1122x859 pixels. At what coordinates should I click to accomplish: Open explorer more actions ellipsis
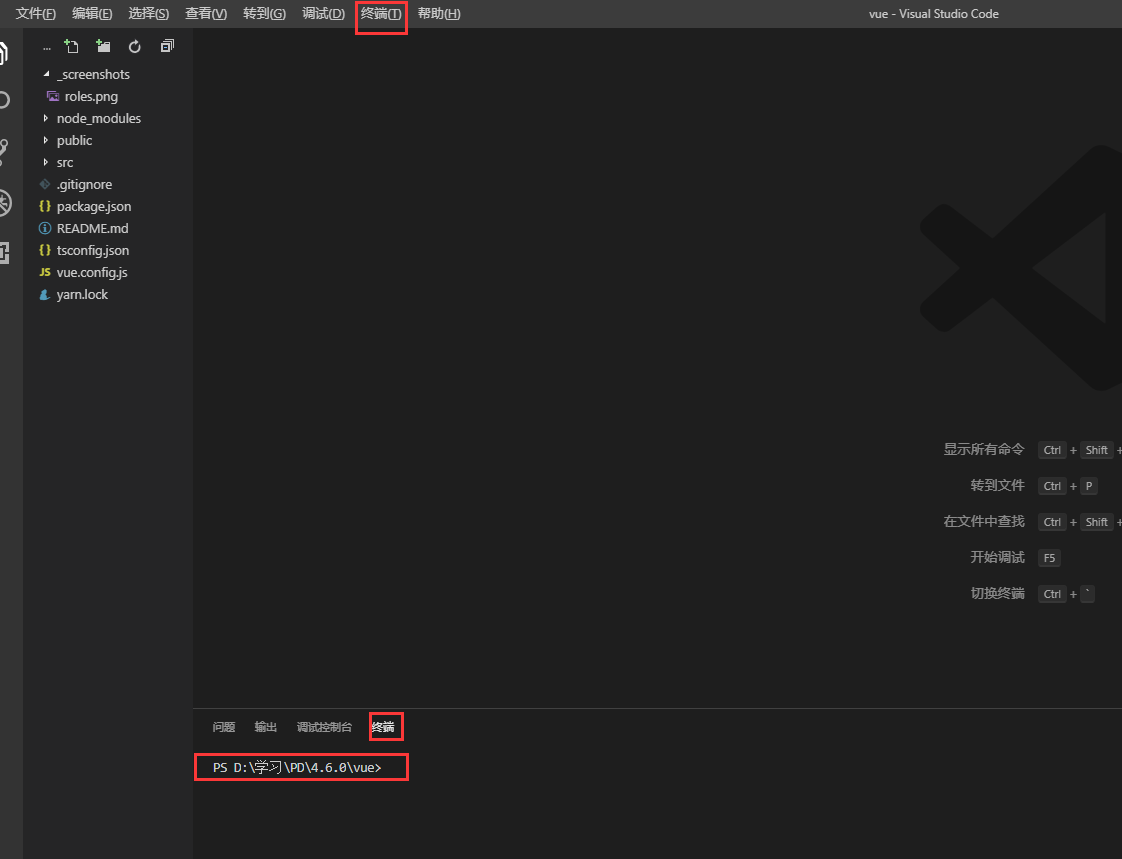[47, 49]
